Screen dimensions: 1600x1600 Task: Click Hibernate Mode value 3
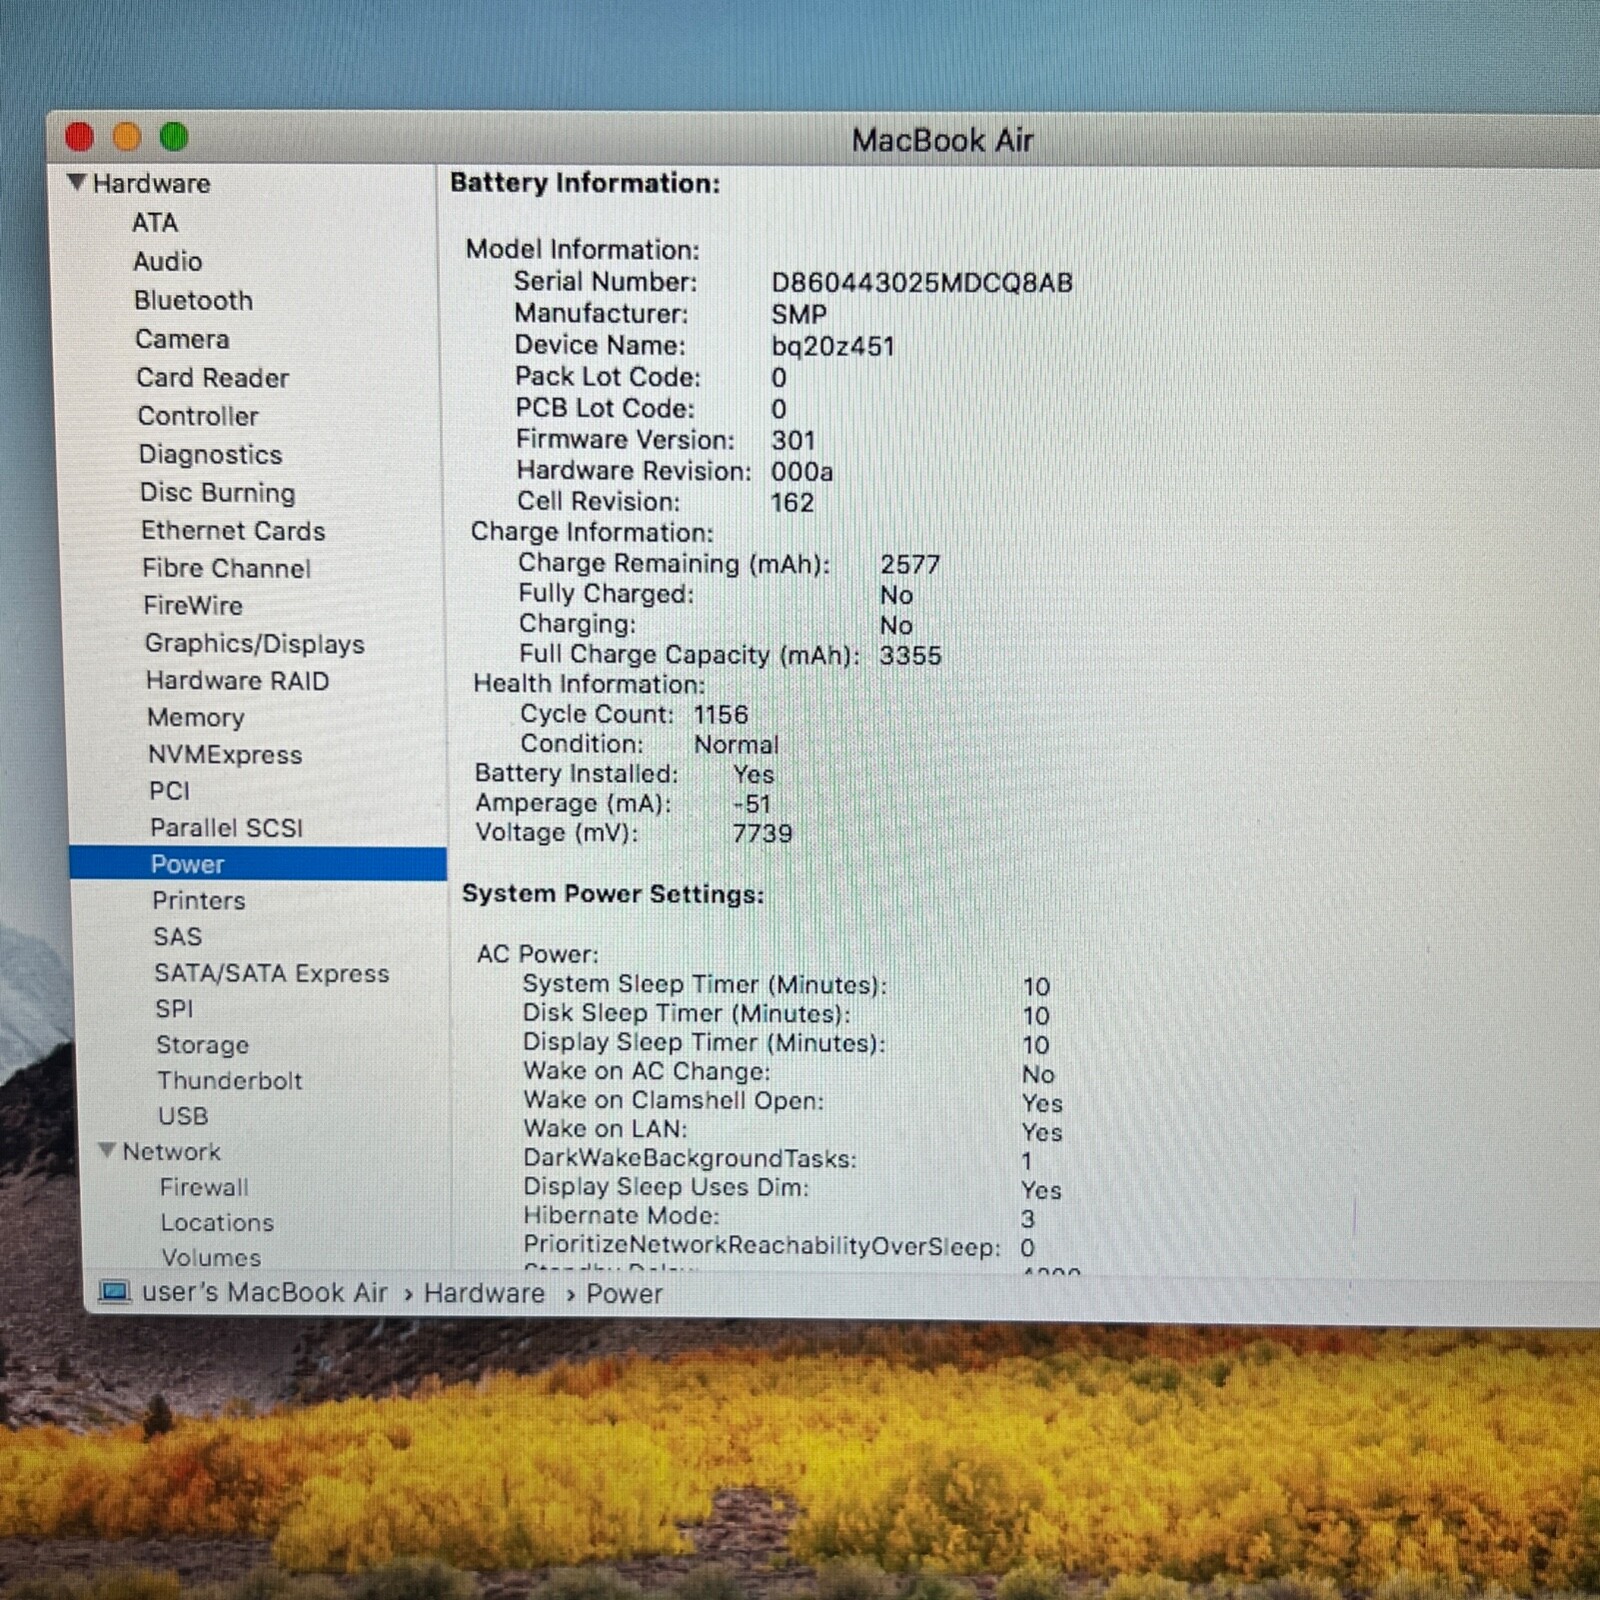pos(1028,1219)
